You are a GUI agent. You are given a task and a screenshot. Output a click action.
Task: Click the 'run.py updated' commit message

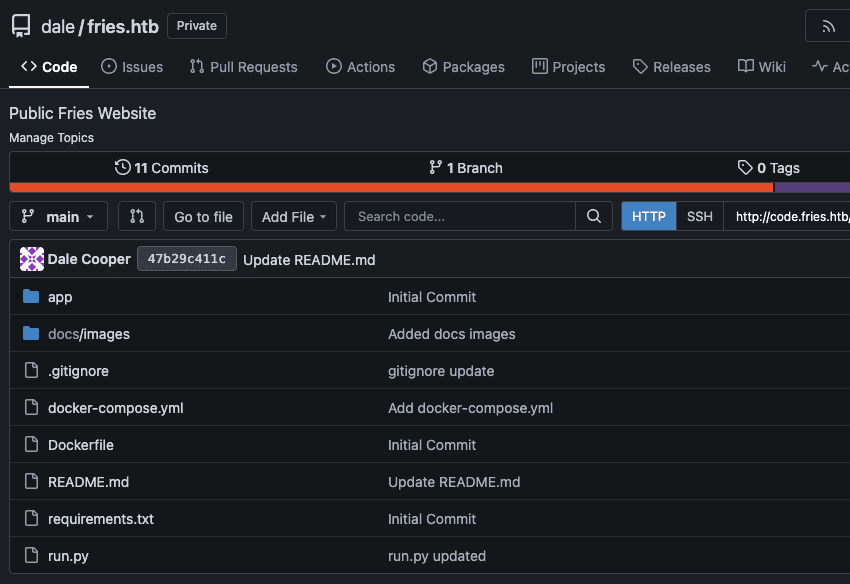(437, 556)
